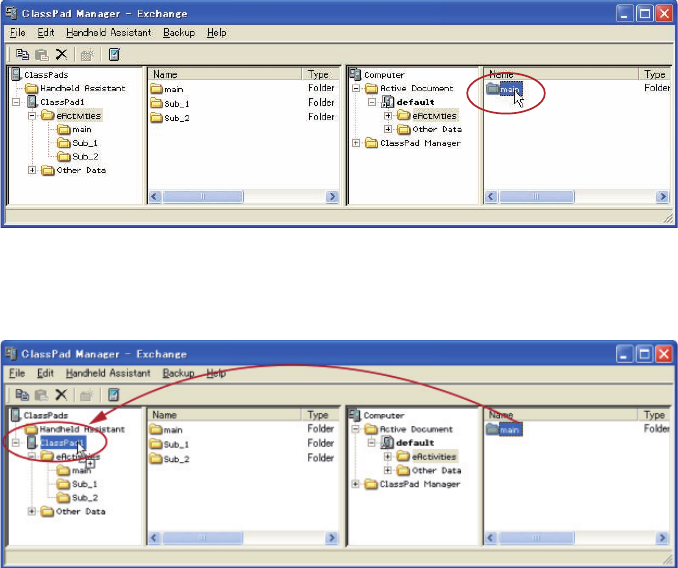Click the horizontal scrollbar thumb under the lower window ClassPad list
The height and width of the screenshot is (568, 678).
click(202, 538)
